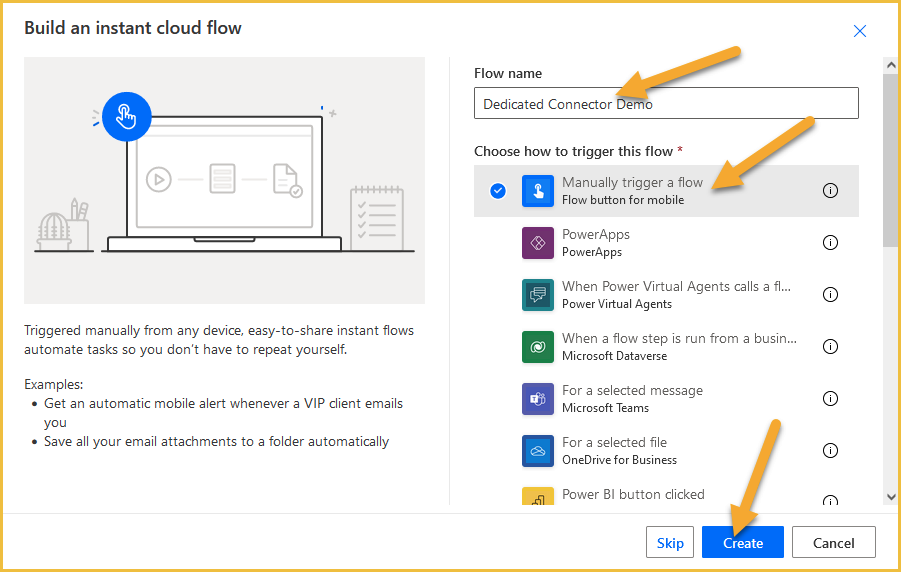Image resolution: width=901 pixels, height=572 pixels.
Task: Click the Power Virtual Agents trigger icon
Action: 538,295
